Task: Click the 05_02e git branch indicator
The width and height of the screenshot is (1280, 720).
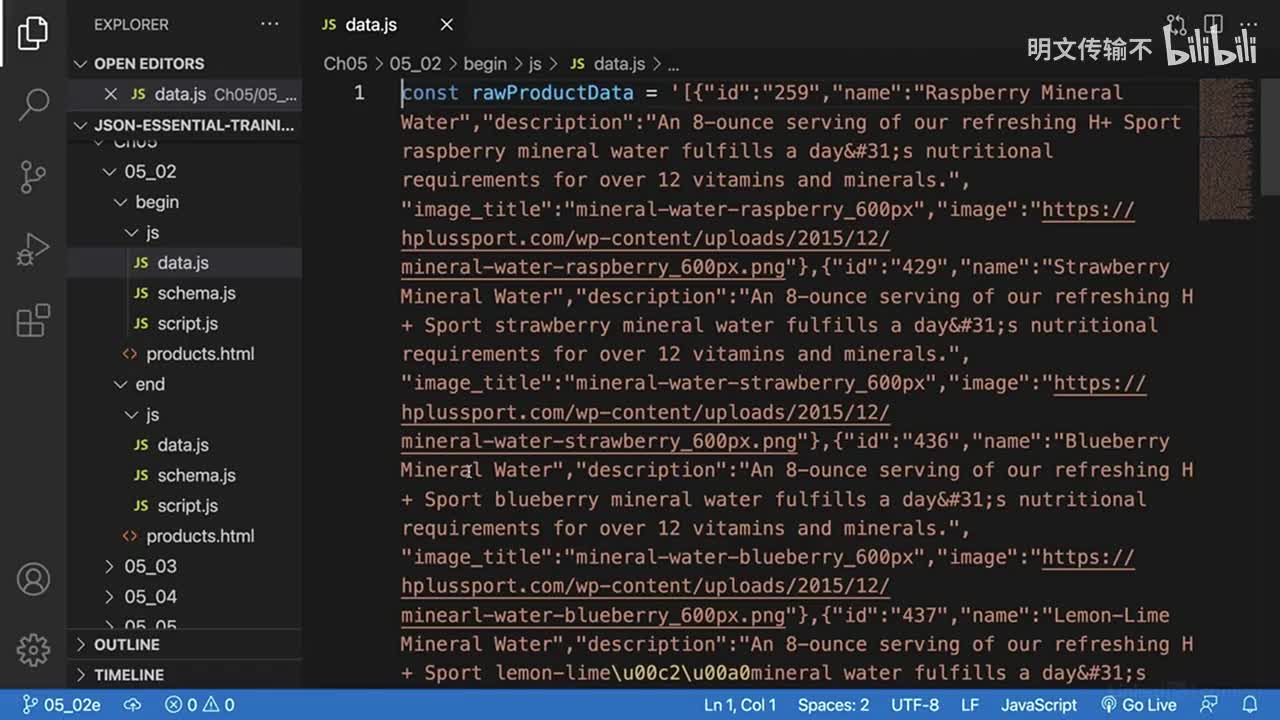Action: (x=62, y=705)
